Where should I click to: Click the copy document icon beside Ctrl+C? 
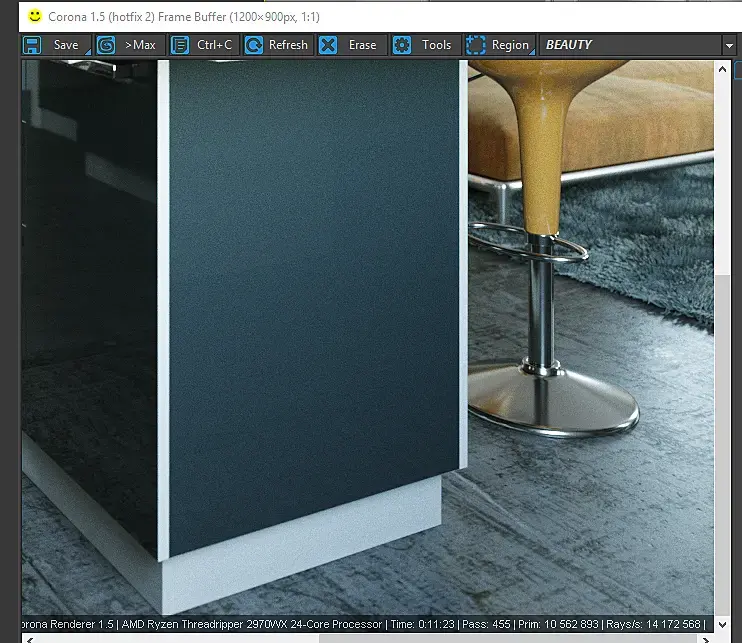click(x=180, y=45)
